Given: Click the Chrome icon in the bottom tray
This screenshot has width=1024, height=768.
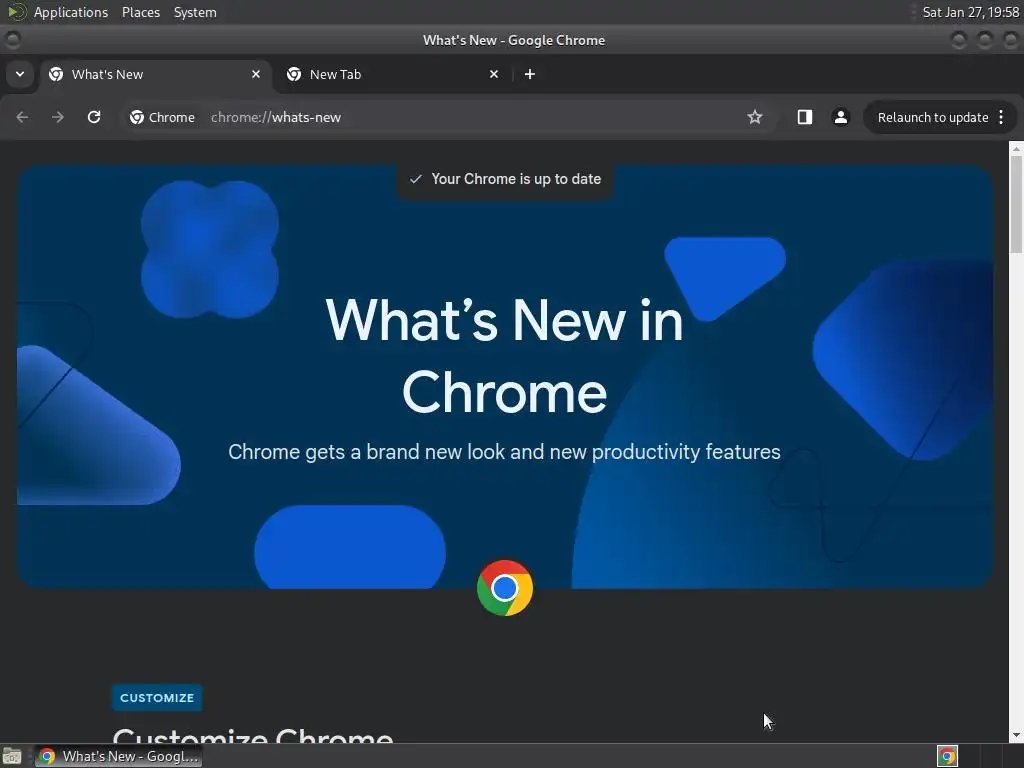Looking at the screenshot, I should (x=947, y=756).
